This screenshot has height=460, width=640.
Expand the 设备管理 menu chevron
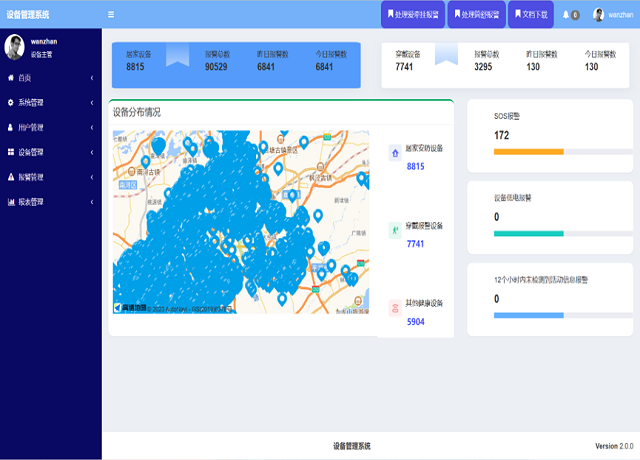pyautogui.click(x=92, y=152)
